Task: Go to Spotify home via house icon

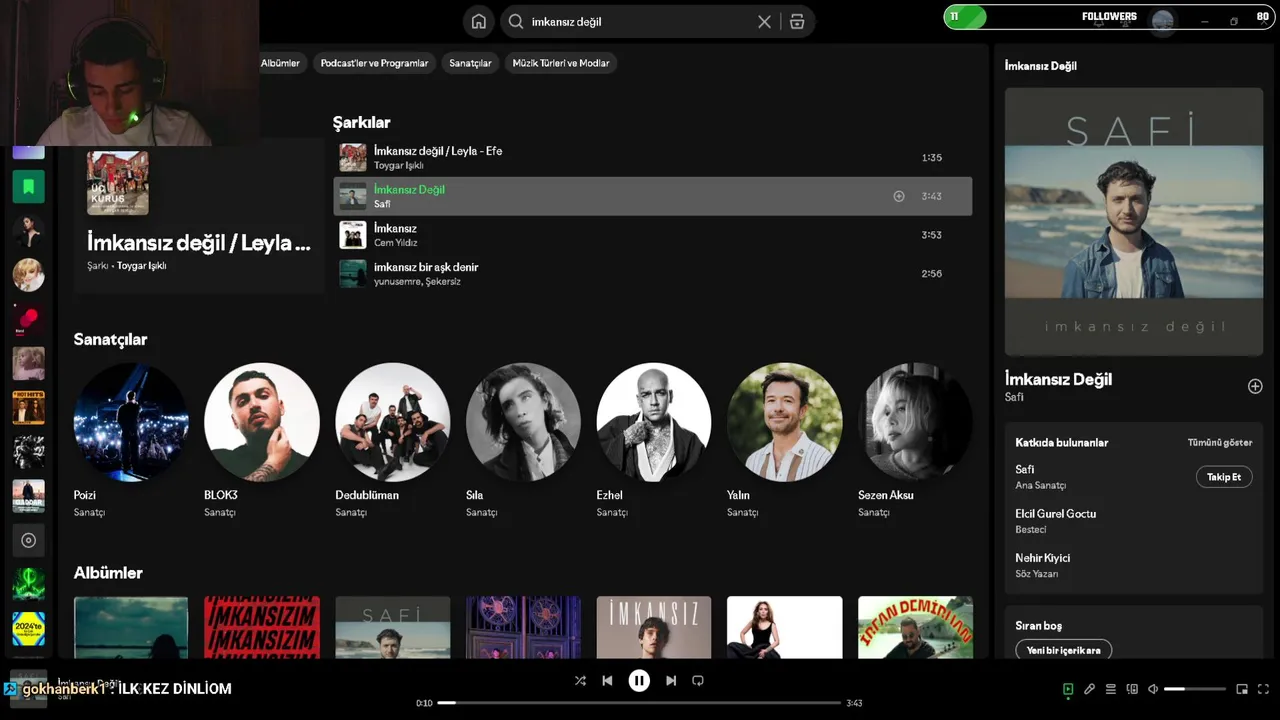Action: tap(479, 22)
